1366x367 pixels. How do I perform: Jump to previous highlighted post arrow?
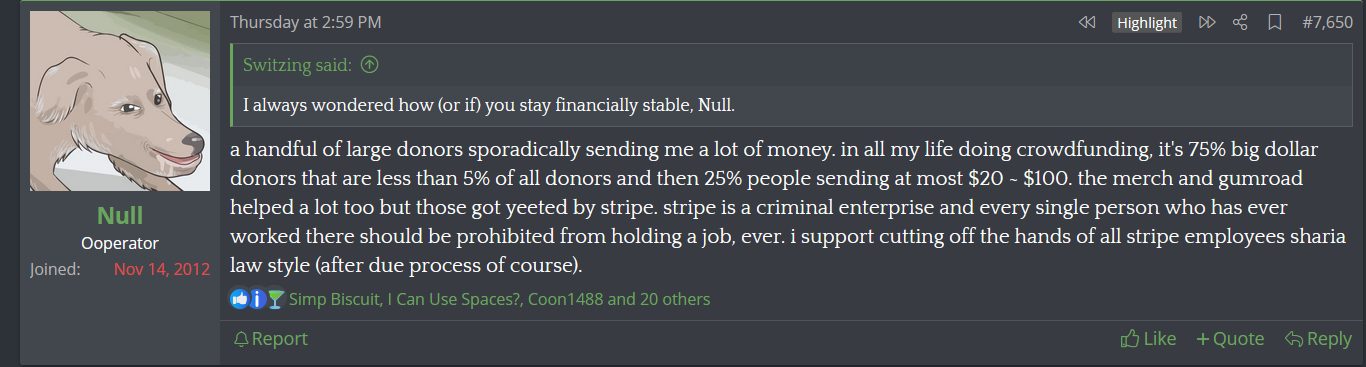(x=1087, y=22)
